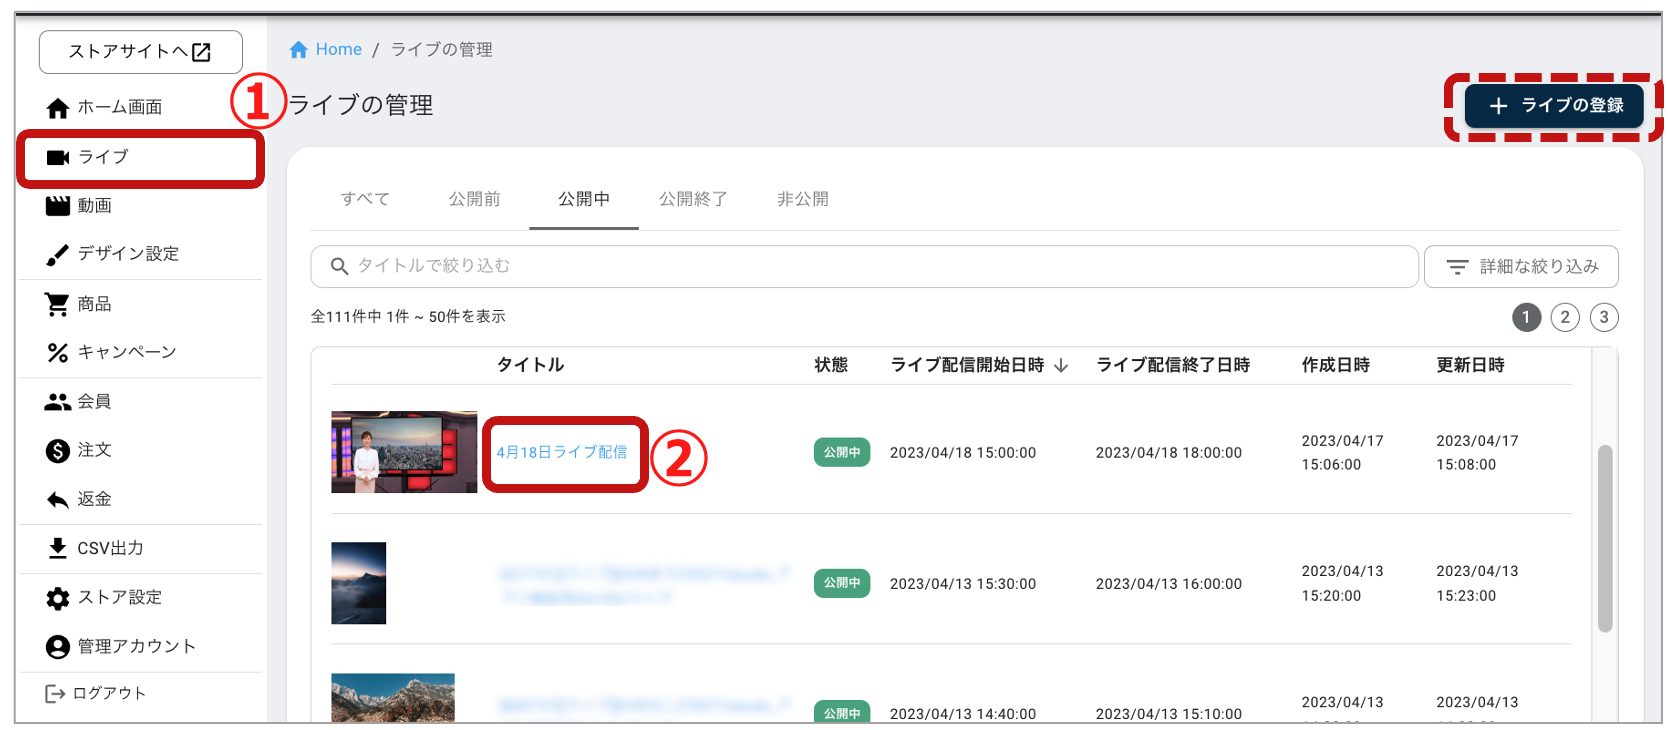Select the 会員 people icon
Viewport: 1668px width, 730px height.
point(58,402)
